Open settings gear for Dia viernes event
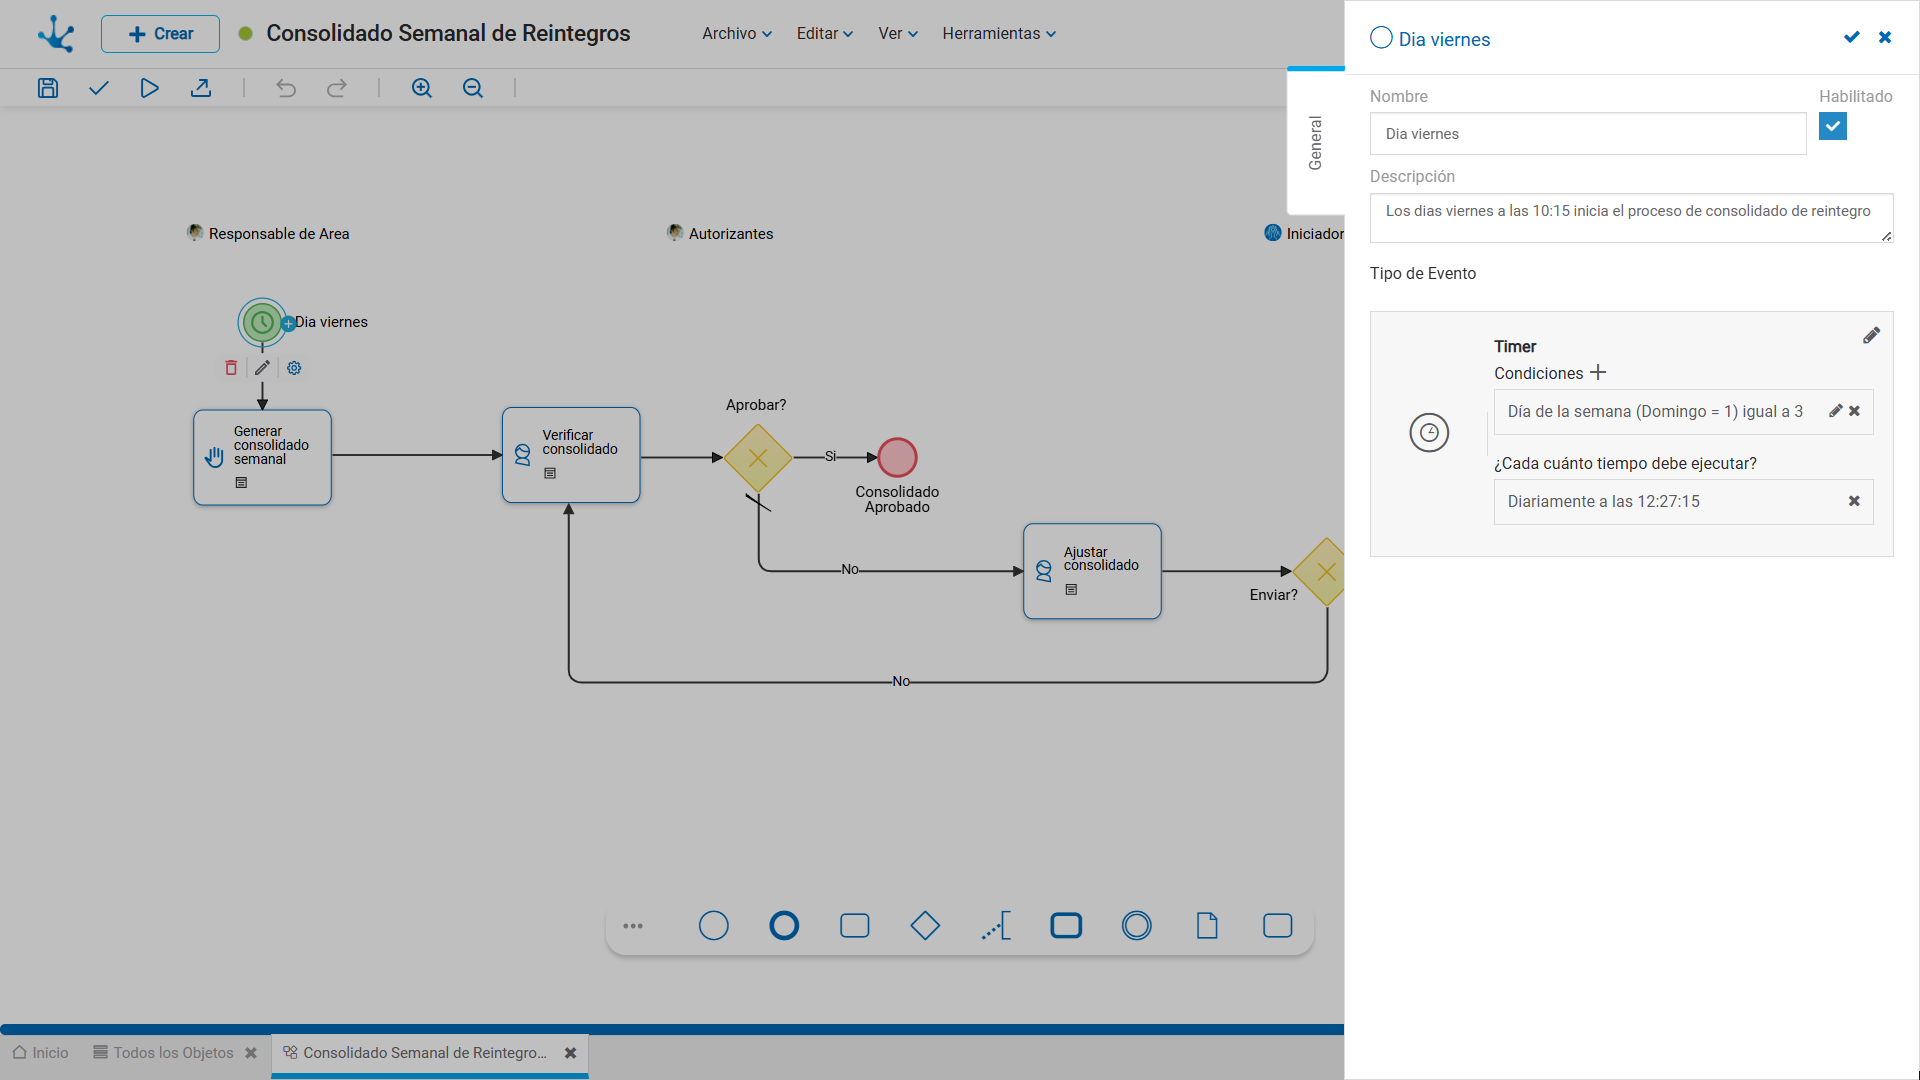Viewport: 1920px width, 1080px height. pos(294,368)
